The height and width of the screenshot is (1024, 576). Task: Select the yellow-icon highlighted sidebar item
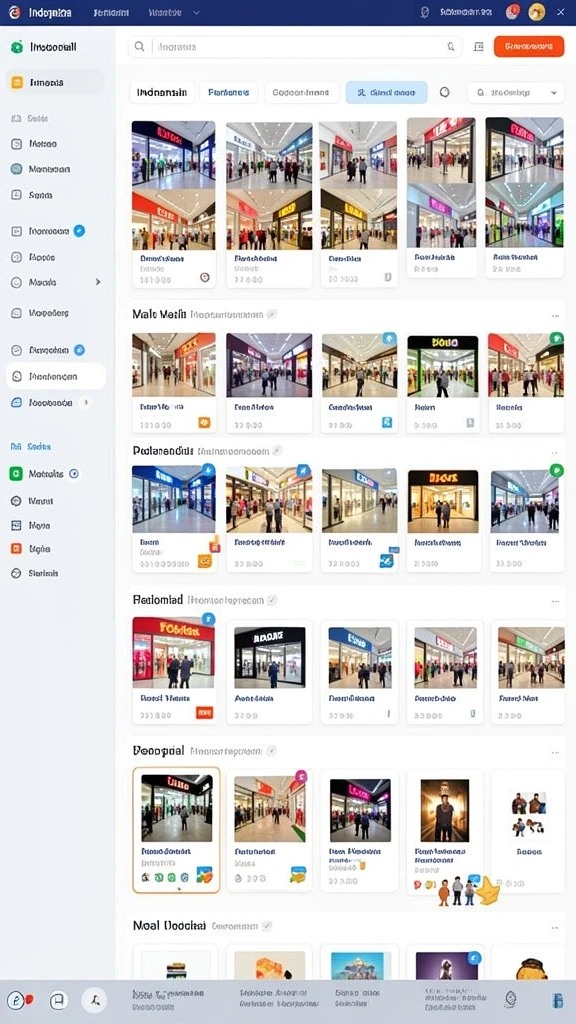[56, 82]
